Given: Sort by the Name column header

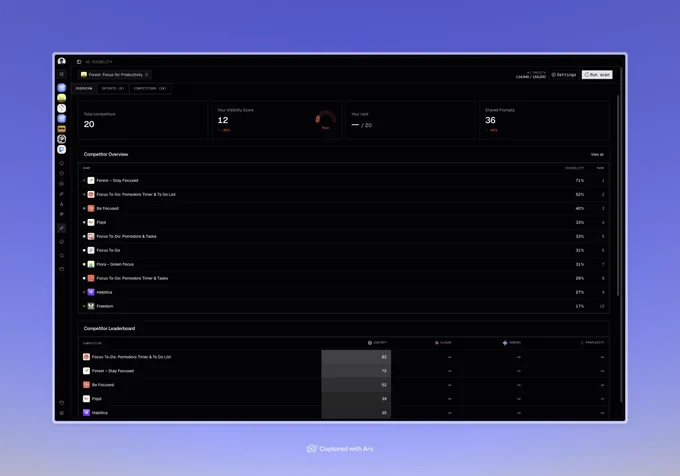Looking at the screenshot, I should 87,168.
